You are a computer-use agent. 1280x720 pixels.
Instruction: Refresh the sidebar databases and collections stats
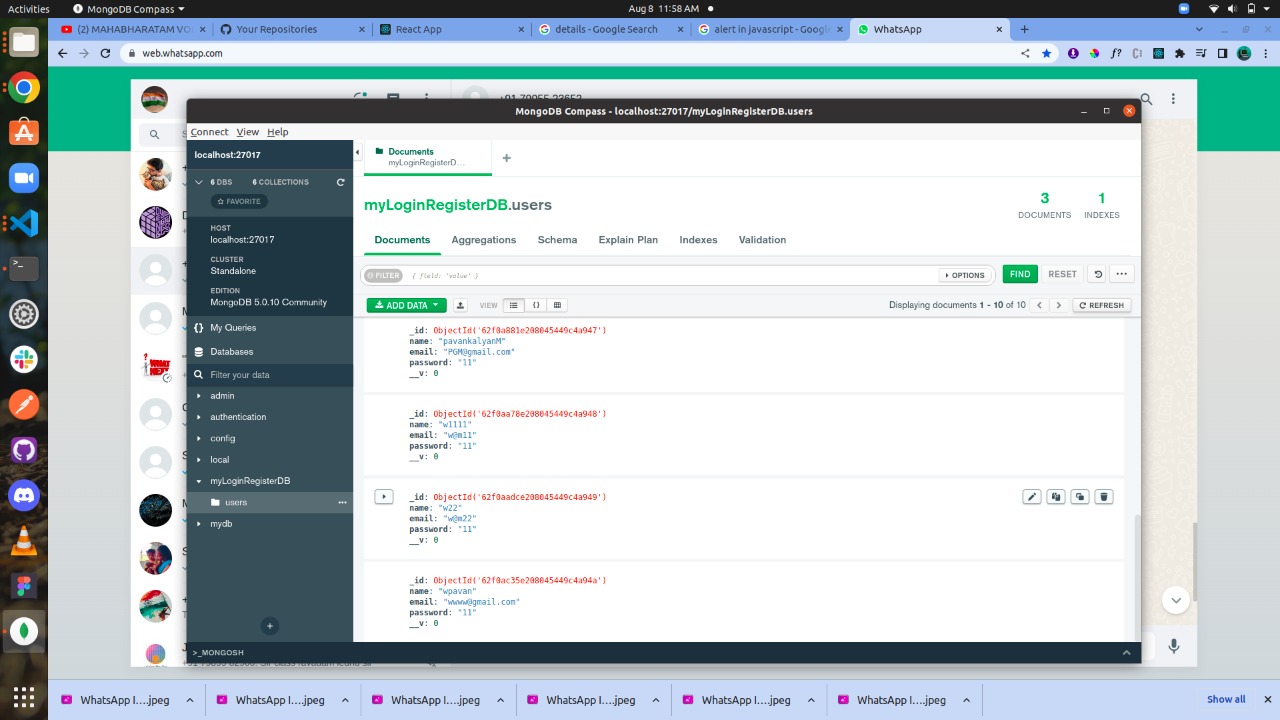tap(340, 182)
